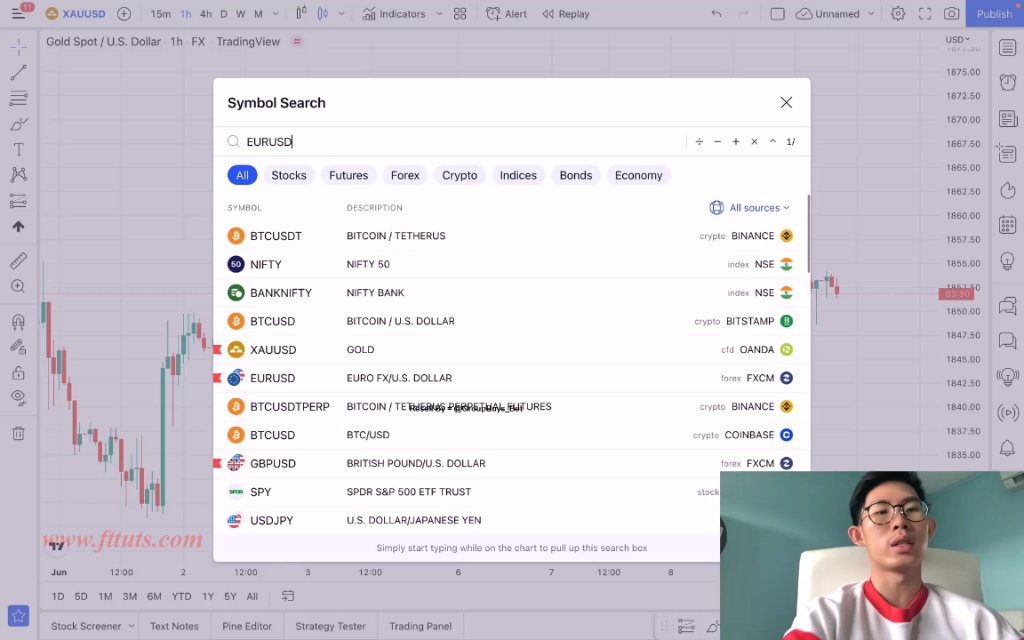Open the alerts clock icon in sidebar
The width and height of the screenshot is (1024, 640).
[1008, 82]
